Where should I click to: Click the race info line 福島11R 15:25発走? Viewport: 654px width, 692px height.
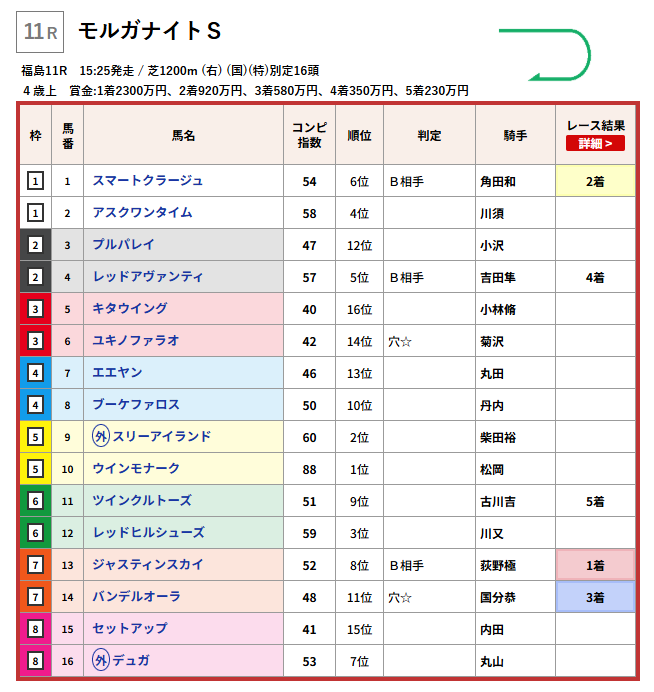point(170,70)
